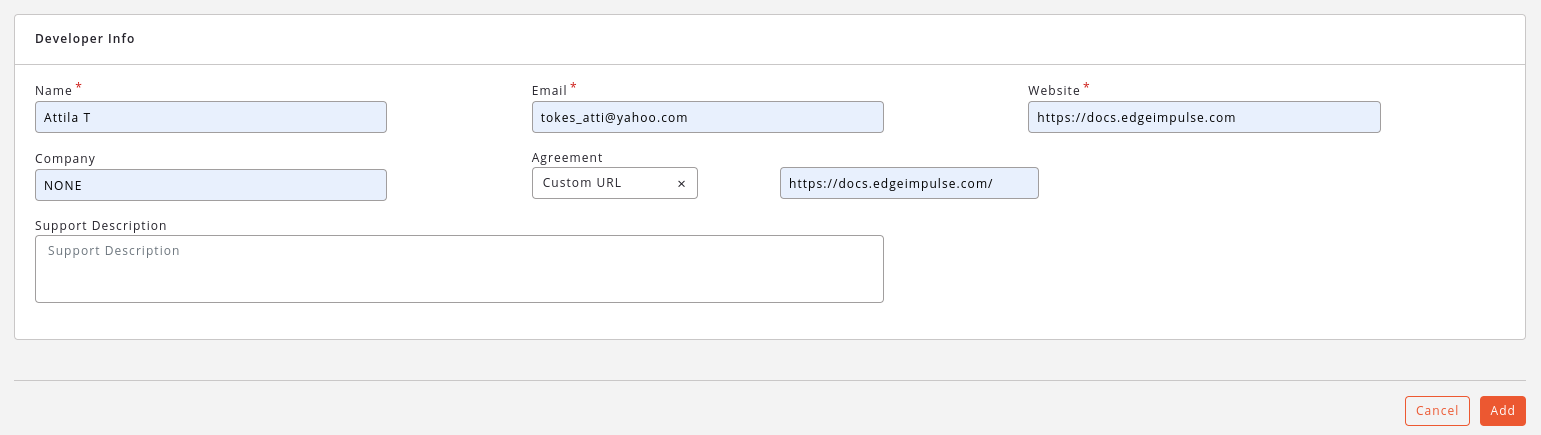This screenshot has width=1541, height=435.
Task: Click the Website field label
Action: [x=1054, y=91]
